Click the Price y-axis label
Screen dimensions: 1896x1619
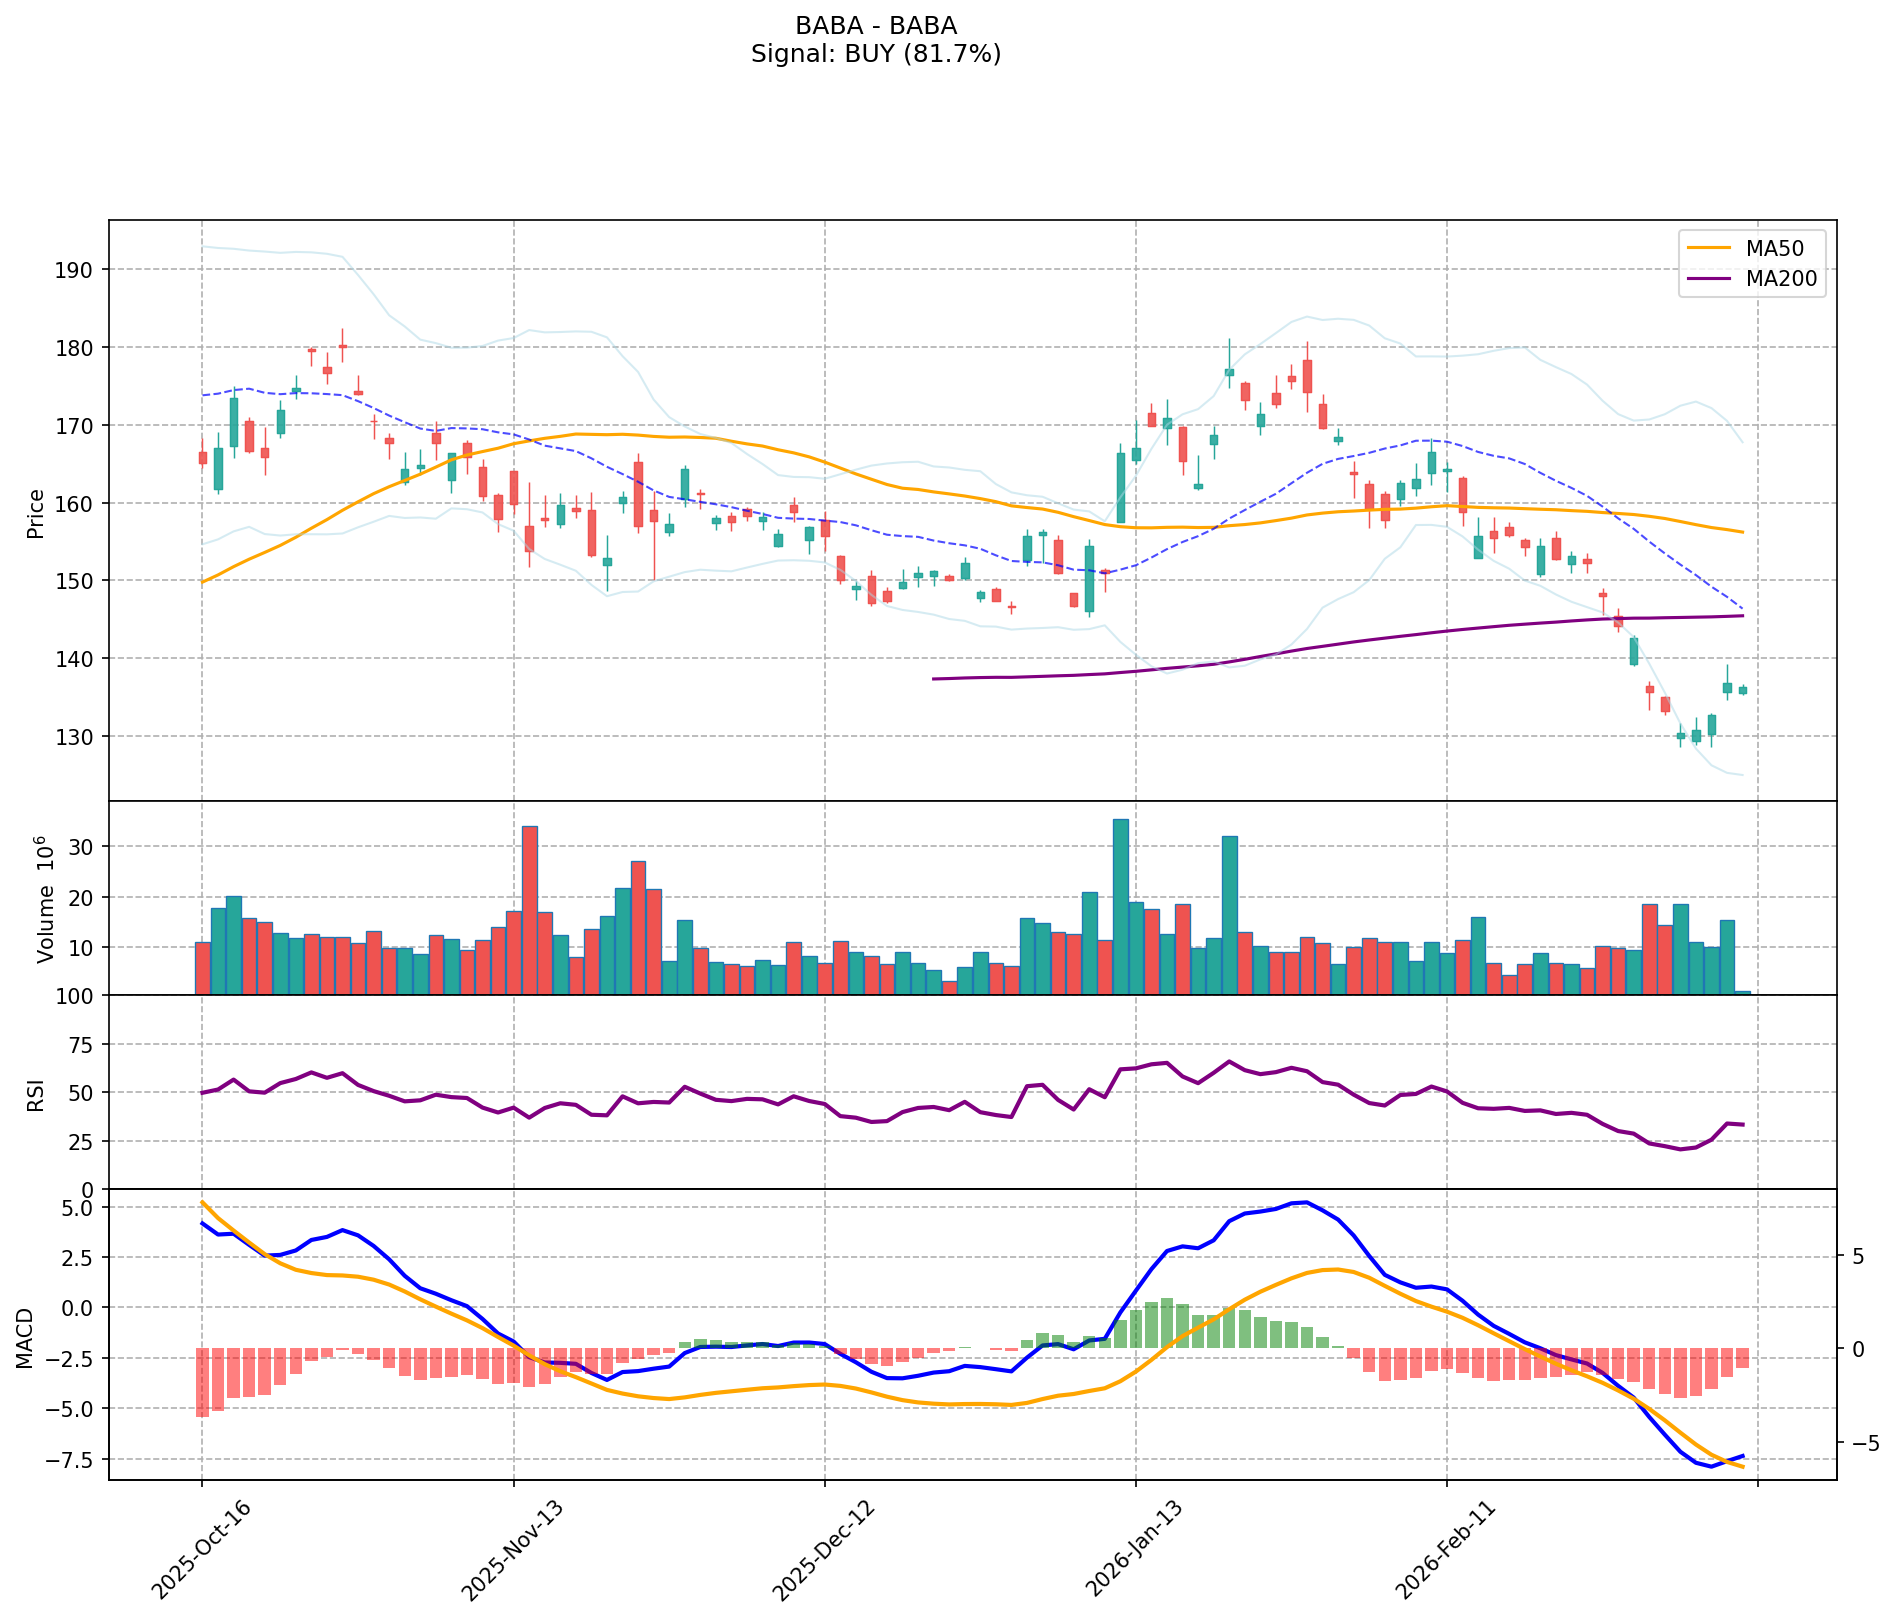[x=36, y=513]
